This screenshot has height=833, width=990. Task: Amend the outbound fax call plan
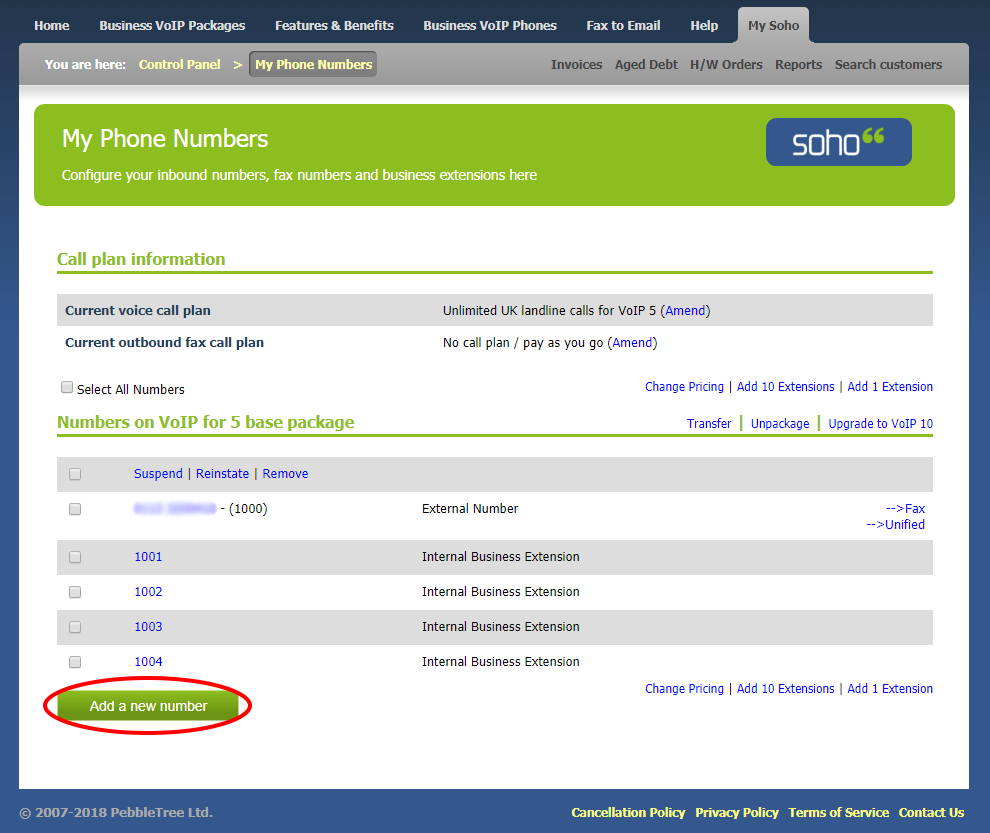(x=632, y=343)
